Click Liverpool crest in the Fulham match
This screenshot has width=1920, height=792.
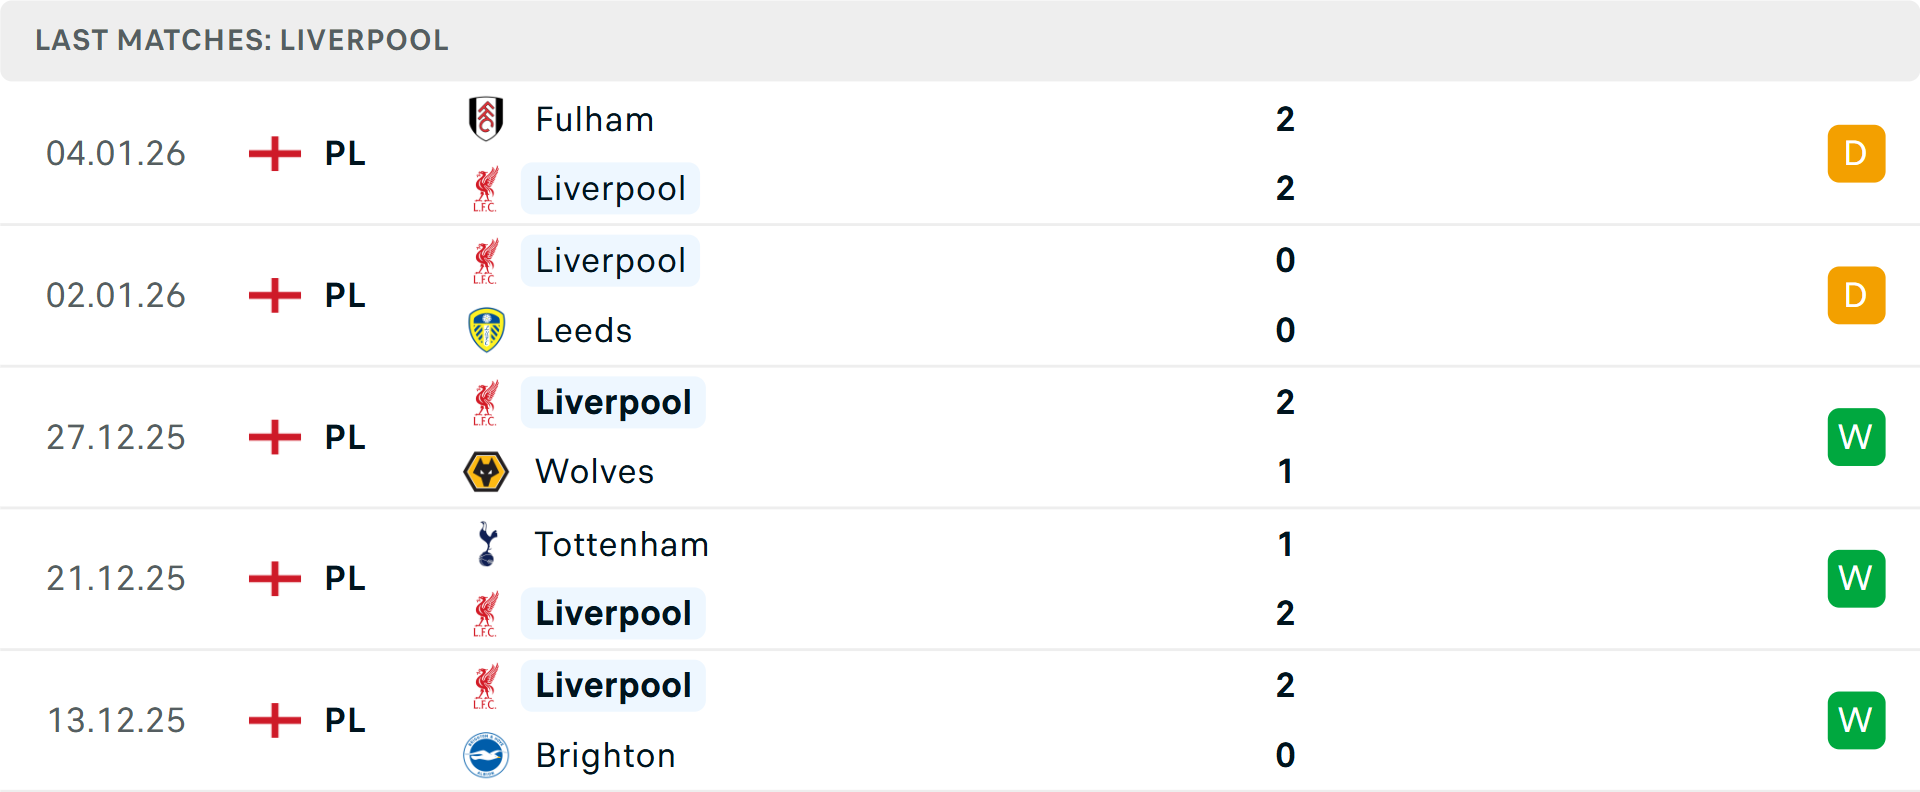pos(486,189)
